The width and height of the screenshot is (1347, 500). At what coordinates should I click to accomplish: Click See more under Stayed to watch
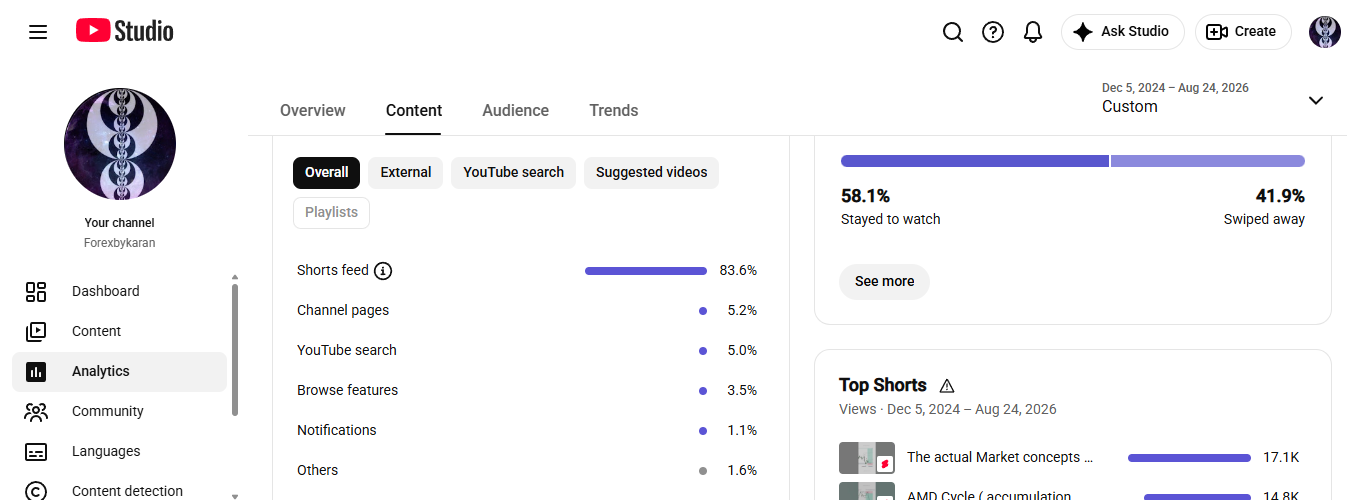pyautogui.click(x=885, y=281)
